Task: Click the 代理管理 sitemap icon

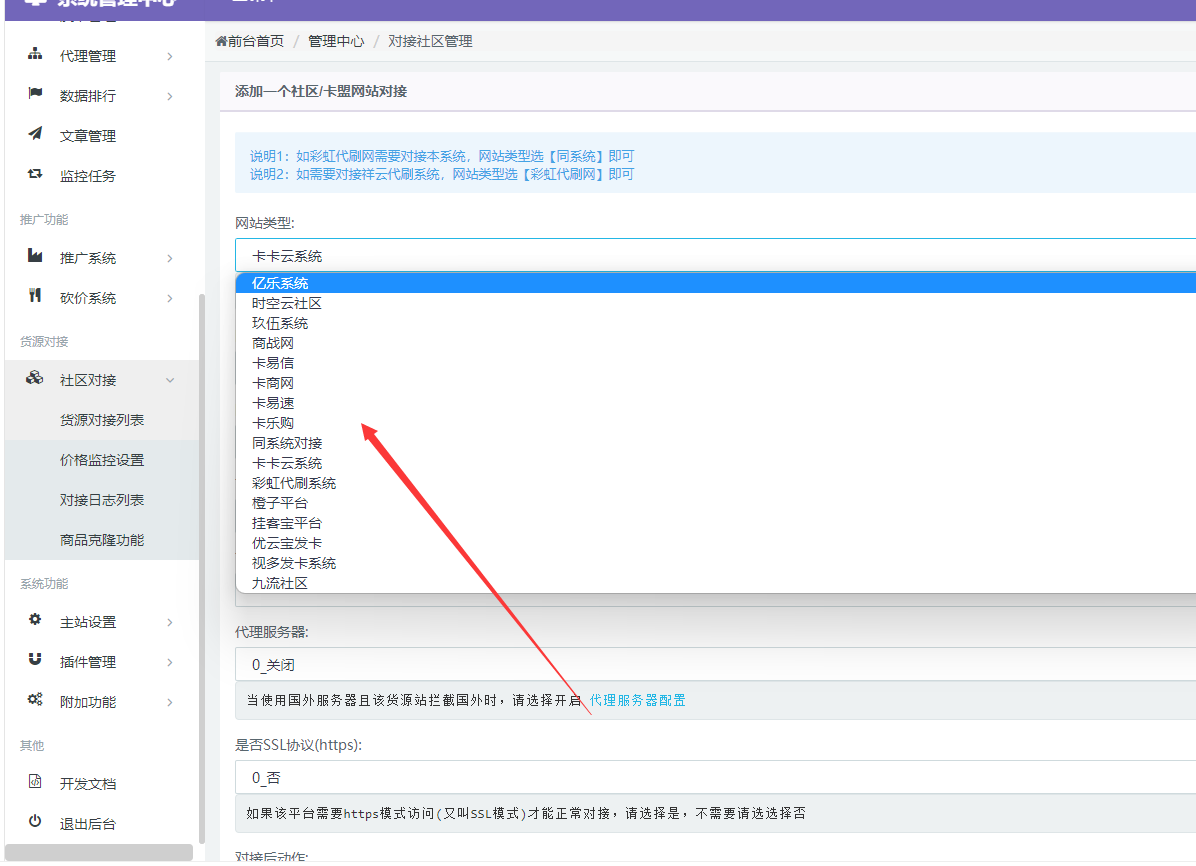Action: point(35,54)
